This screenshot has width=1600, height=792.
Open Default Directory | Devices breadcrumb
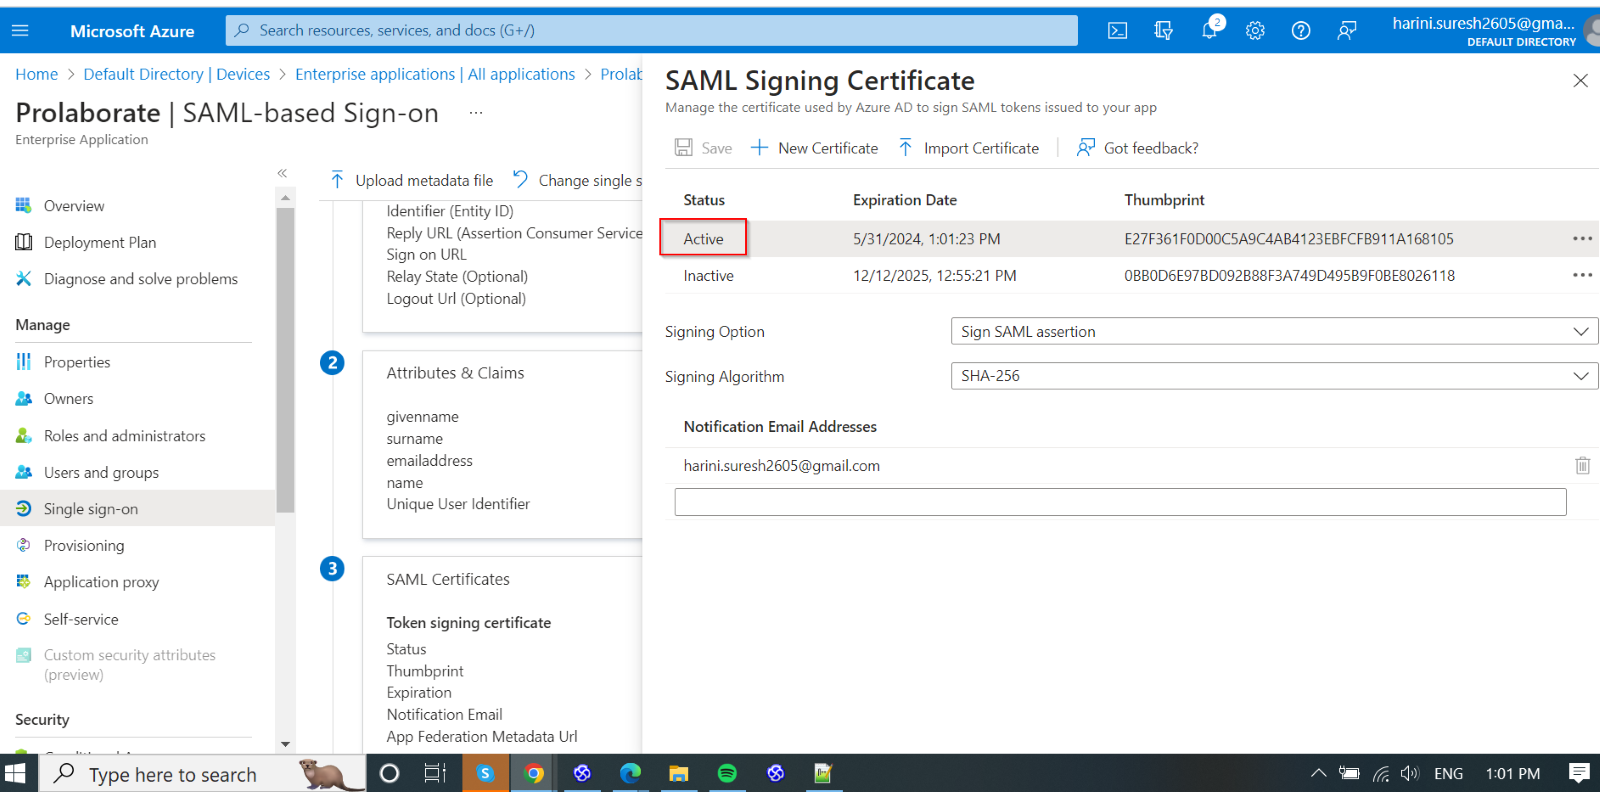[177, 74]
